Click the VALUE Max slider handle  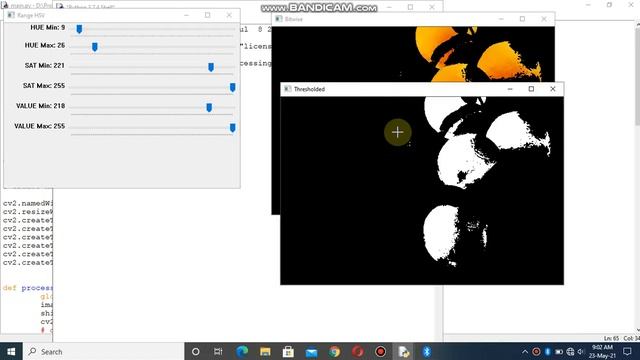233,128
